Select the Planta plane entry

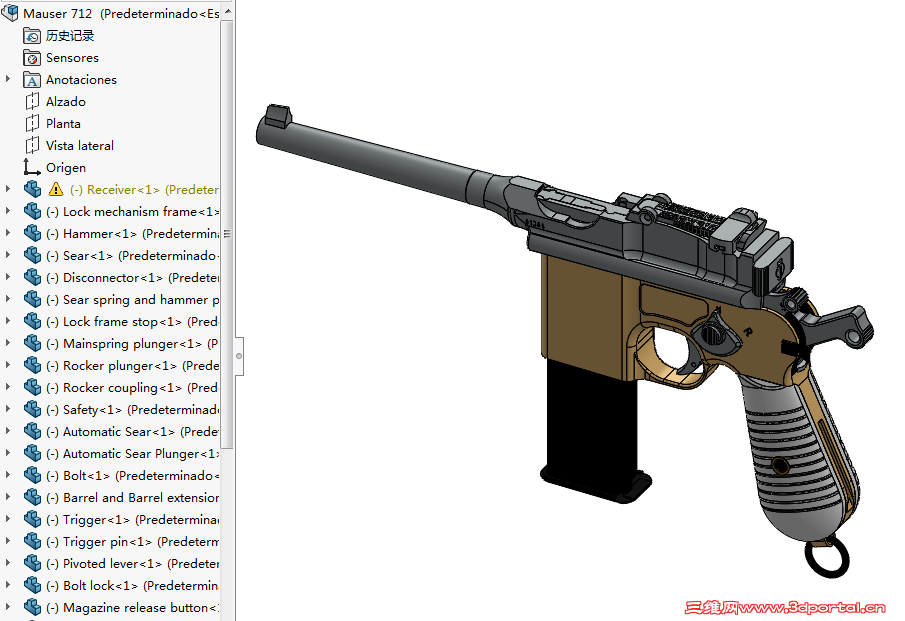point(63,124)
